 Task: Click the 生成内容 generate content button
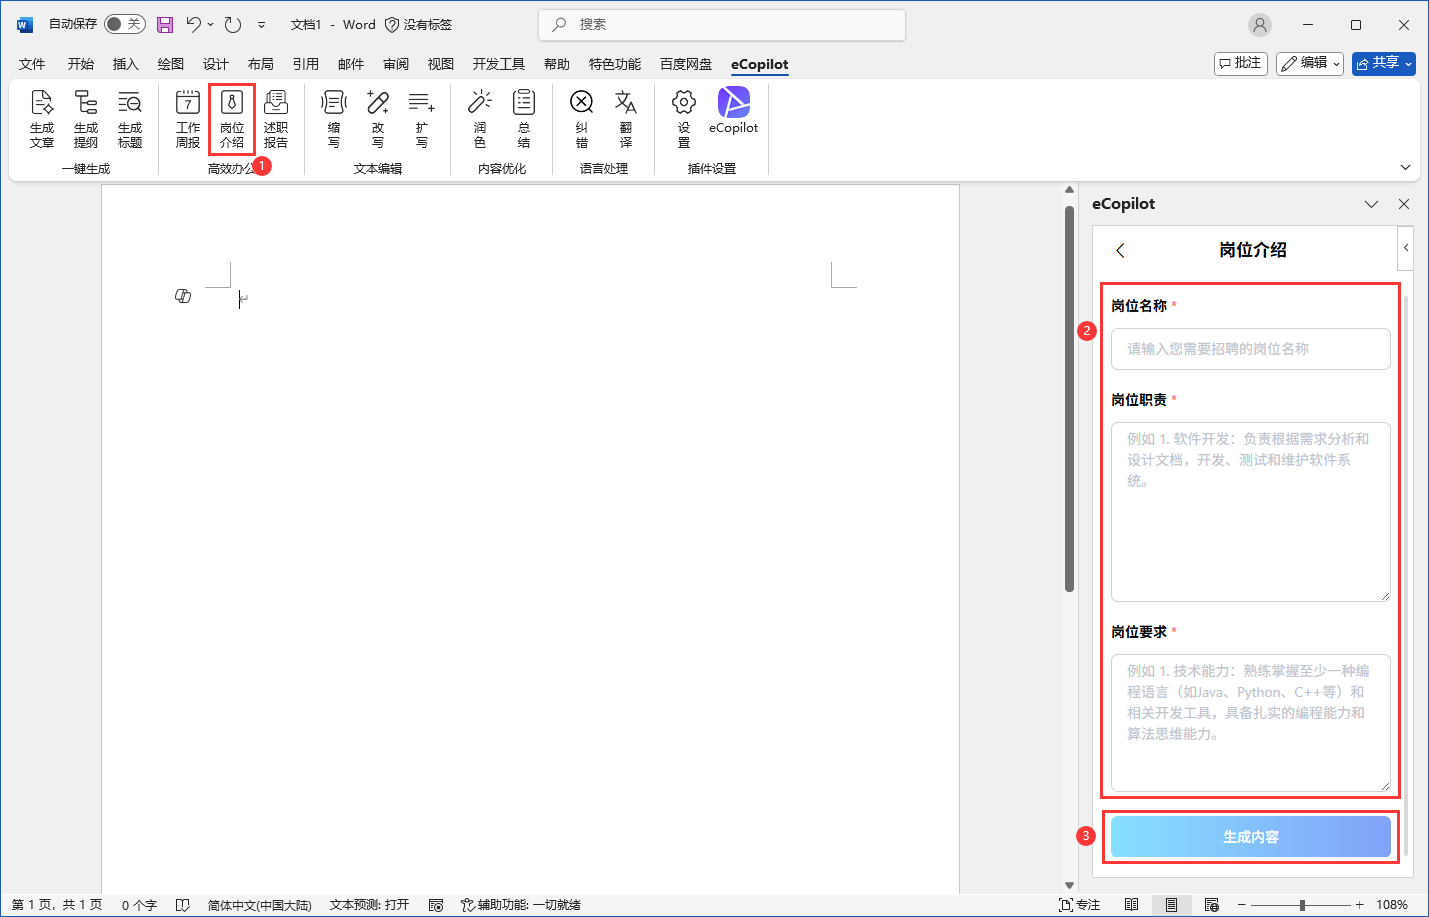click(x=1250, y=837)
